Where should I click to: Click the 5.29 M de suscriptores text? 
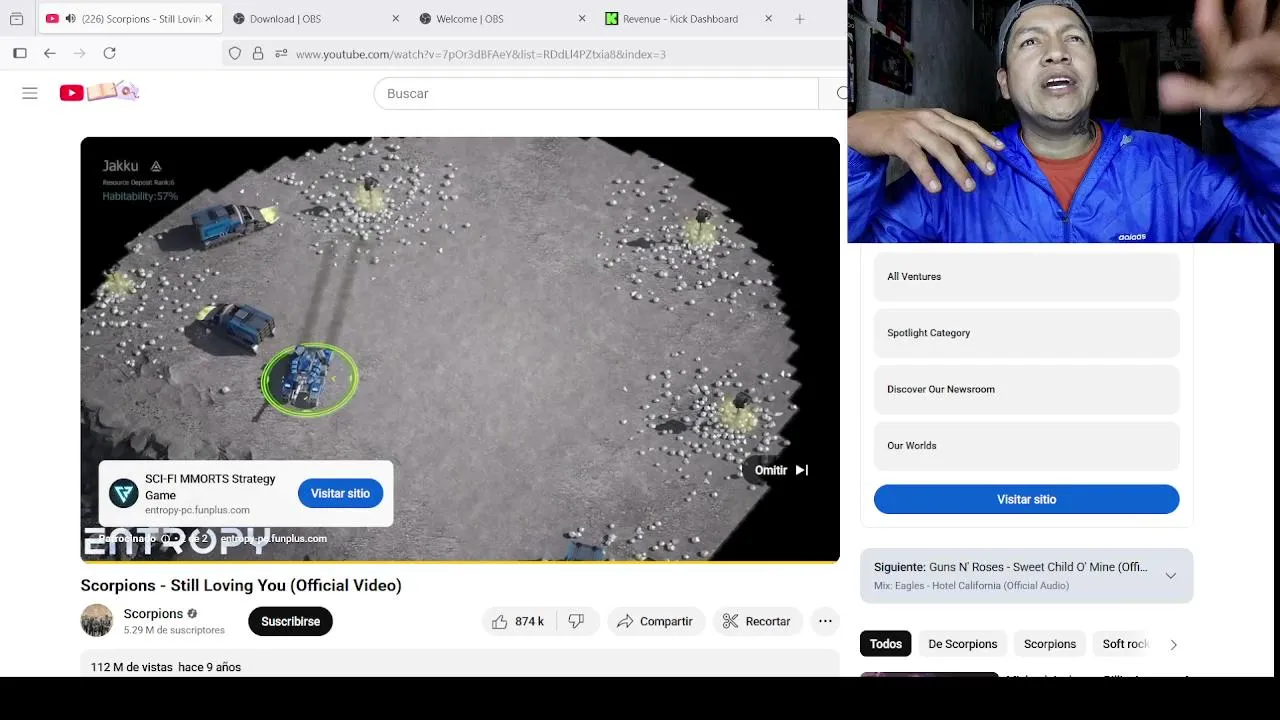[x=174, y=630]
